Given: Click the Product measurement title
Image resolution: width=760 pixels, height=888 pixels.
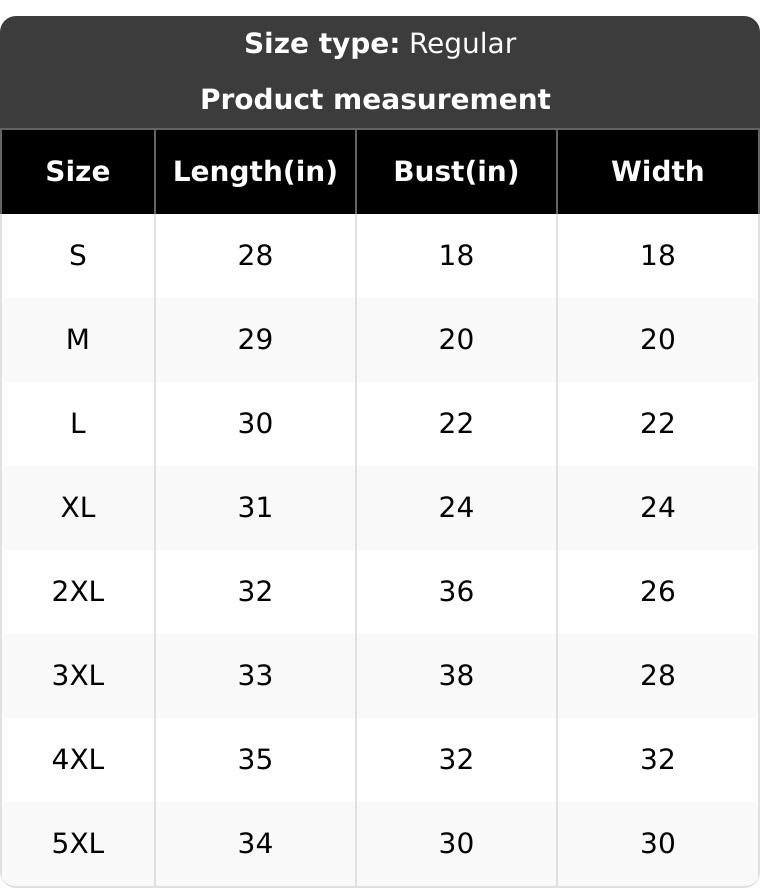Looking at the screenshot, I should tap(375, 100).
